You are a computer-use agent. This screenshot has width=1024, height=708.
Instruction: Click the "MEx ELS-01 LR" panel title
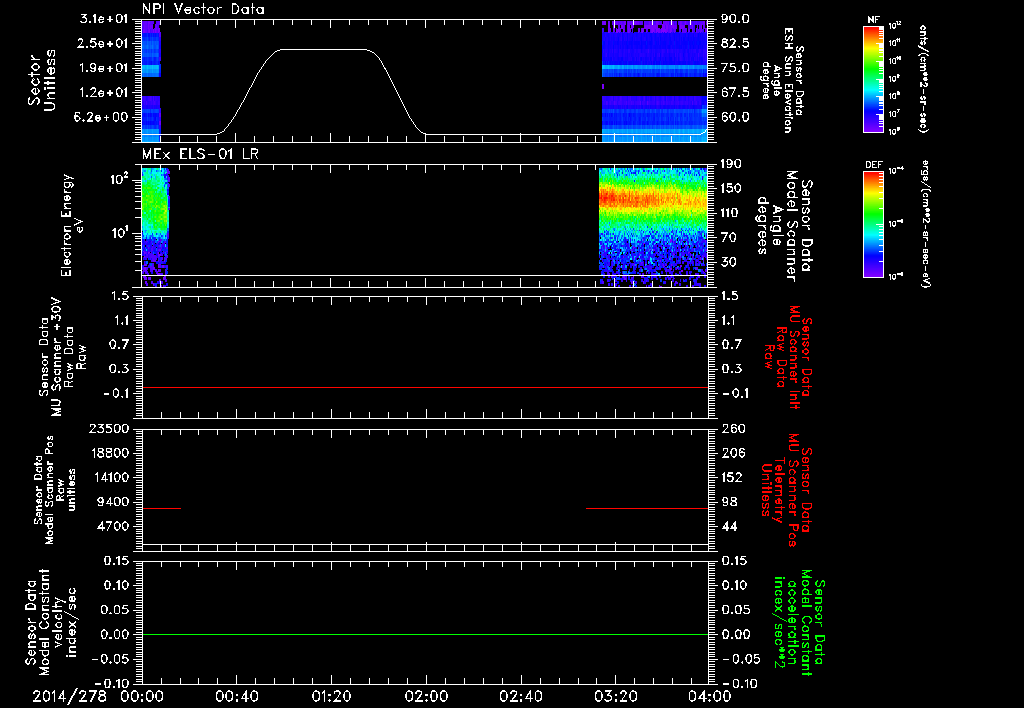coord(200,154)
